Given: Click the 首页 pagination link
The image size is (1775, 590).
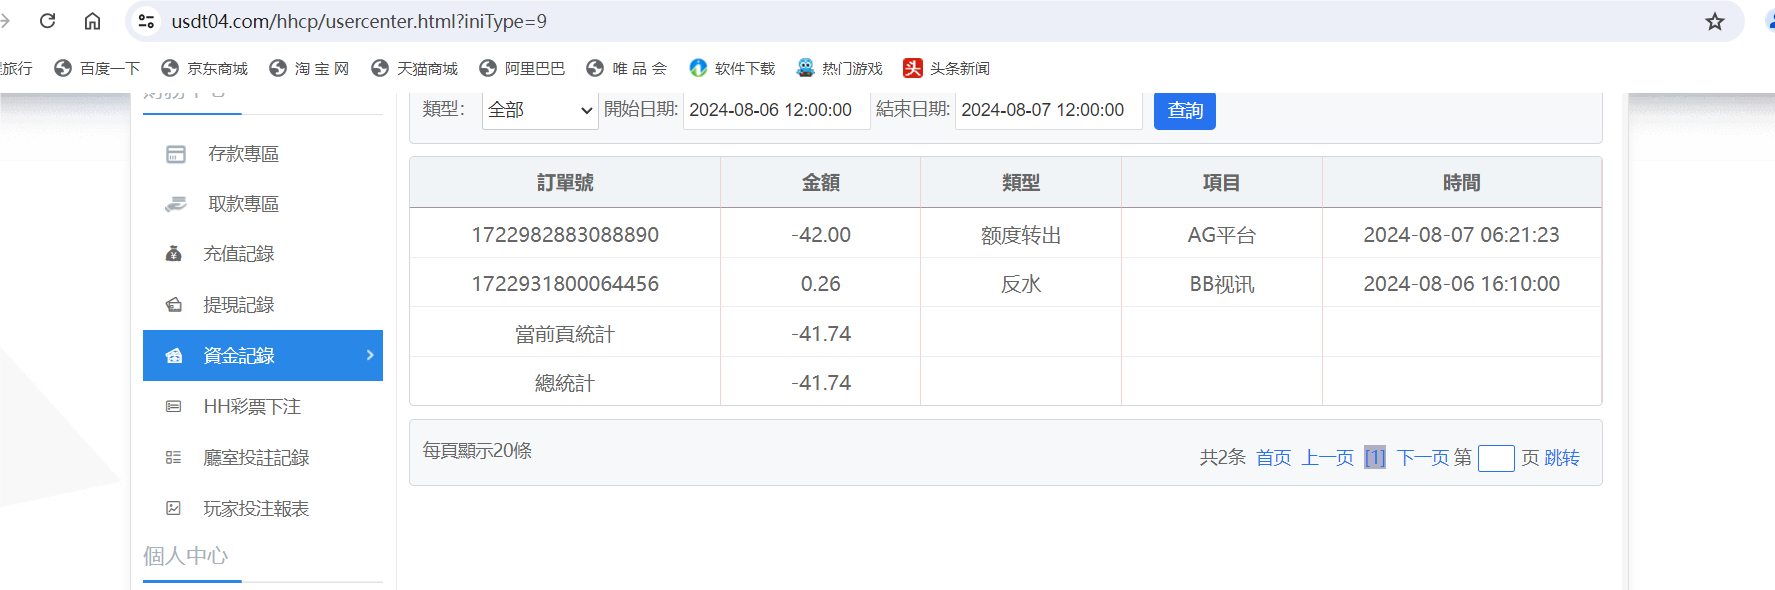Looking at the screenshot, I should [x=1273, y=458].
